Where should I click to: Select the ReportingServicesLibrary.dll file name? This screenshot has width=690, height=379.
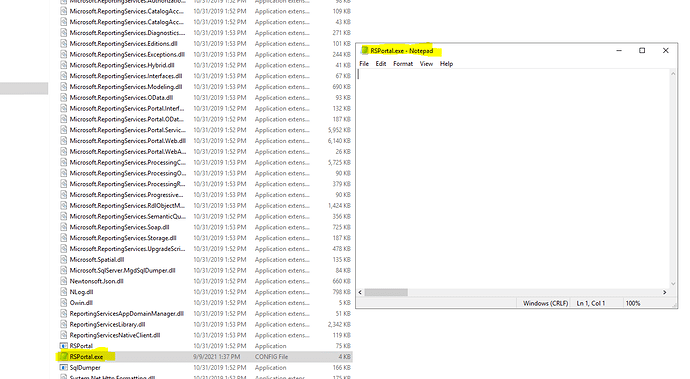(107, 324)
